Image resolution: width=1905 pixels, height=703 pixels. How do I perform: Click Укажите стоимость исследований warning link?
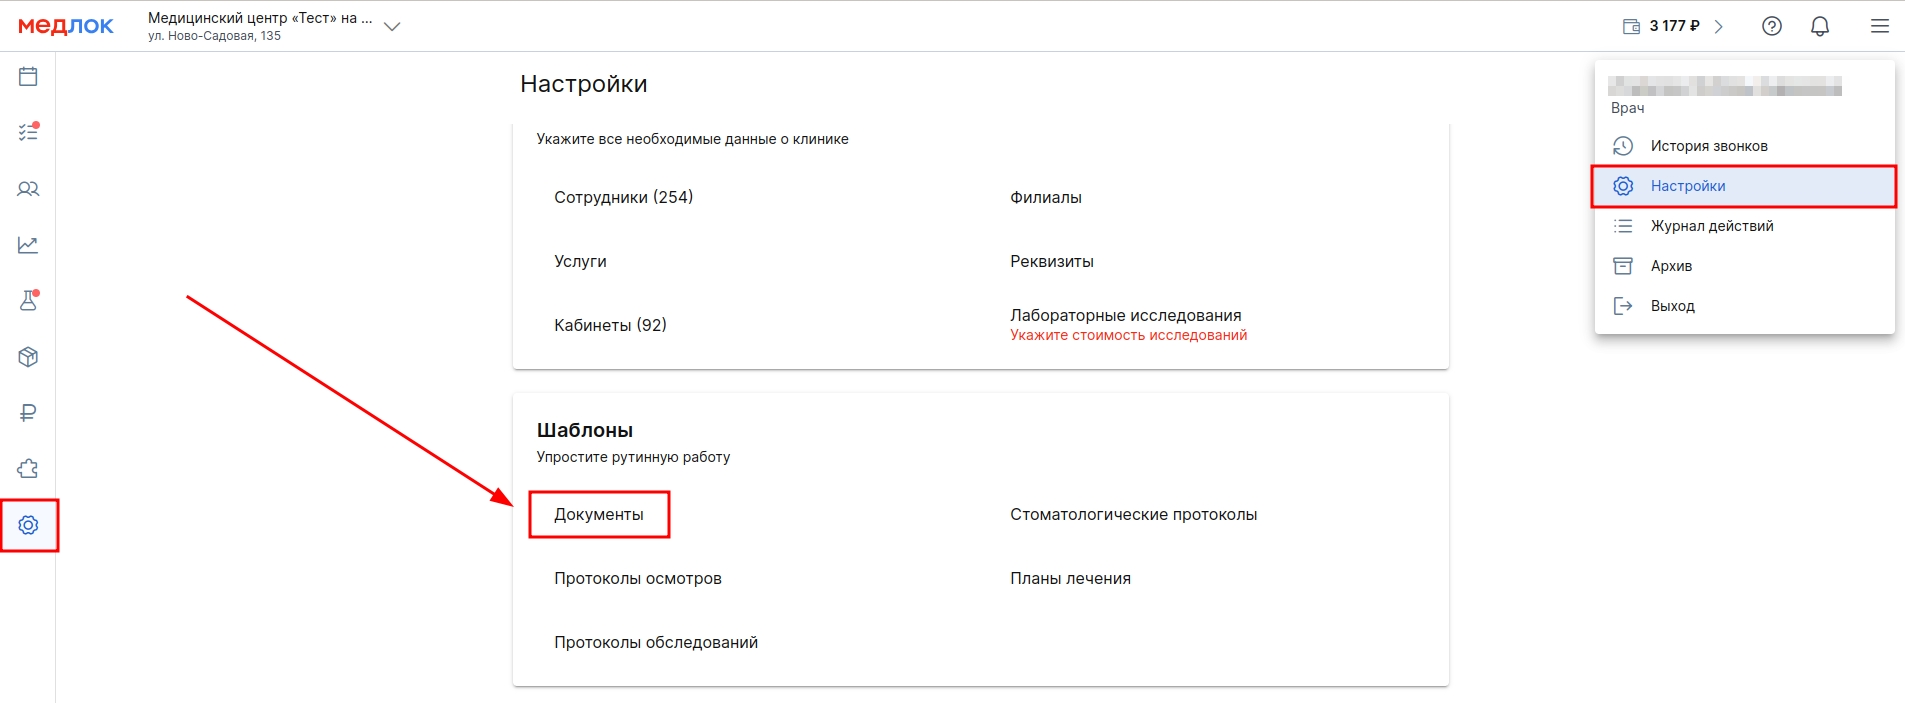click(x=1128, y=335)
